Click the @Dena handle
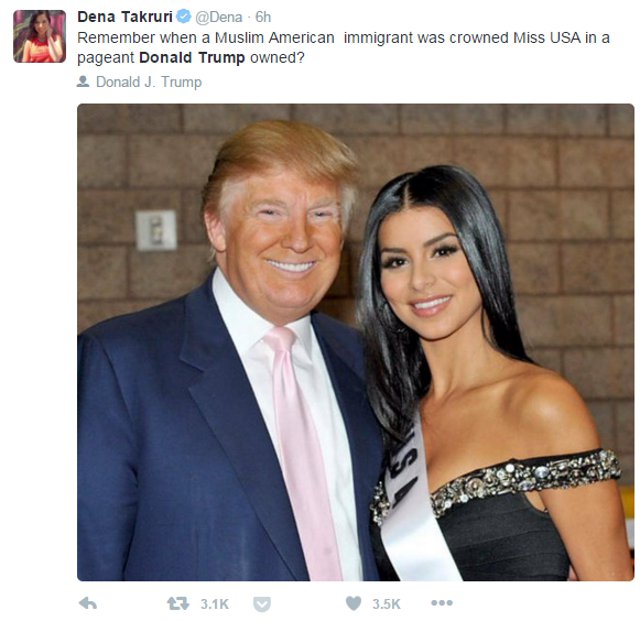Screen dimensions: 640x621 point(219,17)
